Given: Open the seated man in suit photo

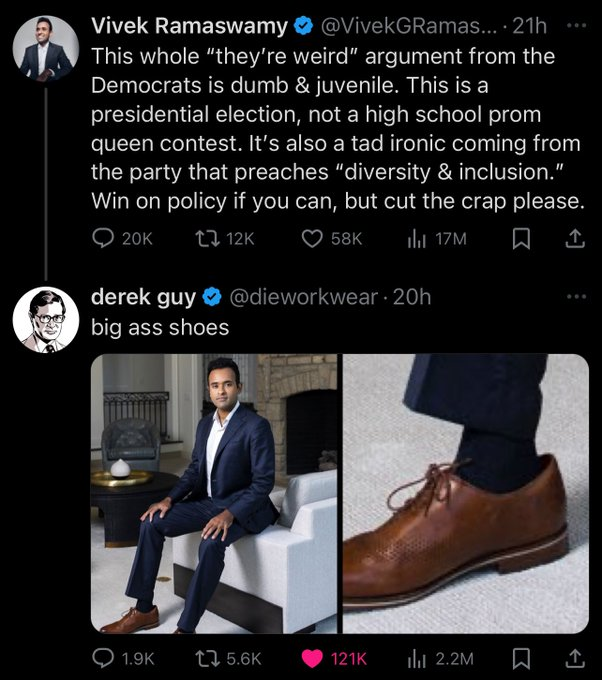Looking at the screenshot, I should pyautogui.click(x=214, y=494).
